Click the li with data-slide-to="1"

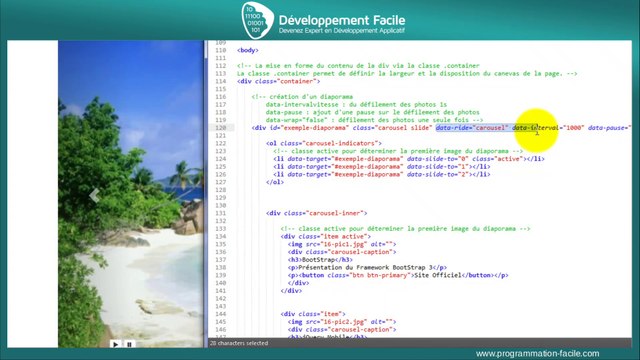coord(382,167)
